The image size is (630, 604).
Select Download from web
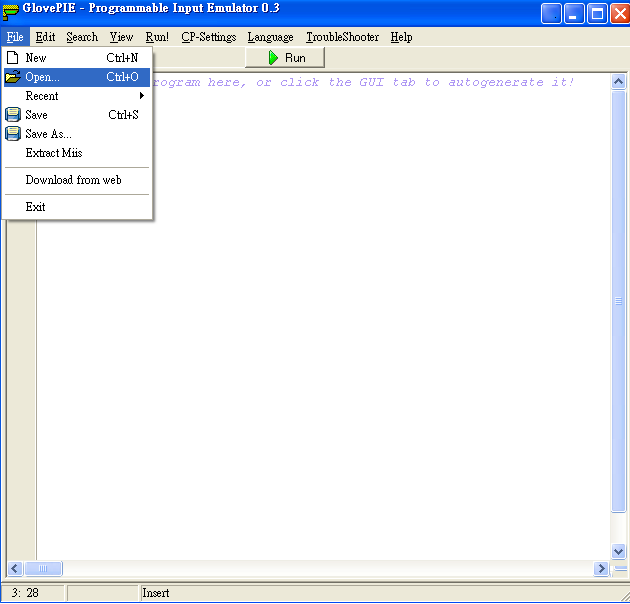pos(77,180)
